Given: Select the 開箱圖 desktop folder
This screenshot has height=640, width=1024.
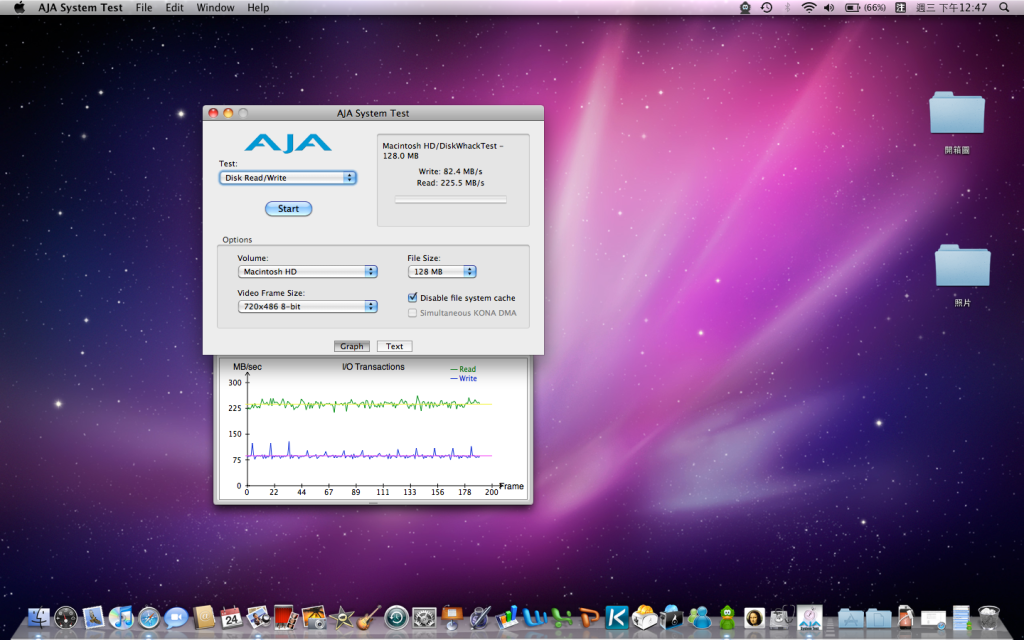Looking at the screenshot, I should click(x=957, y=123).
